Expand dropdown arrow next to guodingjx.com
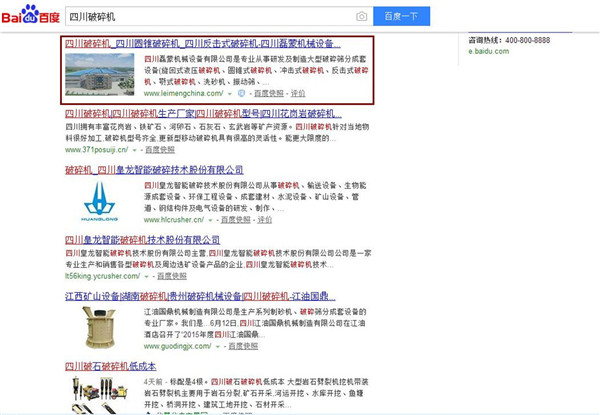 point(218,347)
